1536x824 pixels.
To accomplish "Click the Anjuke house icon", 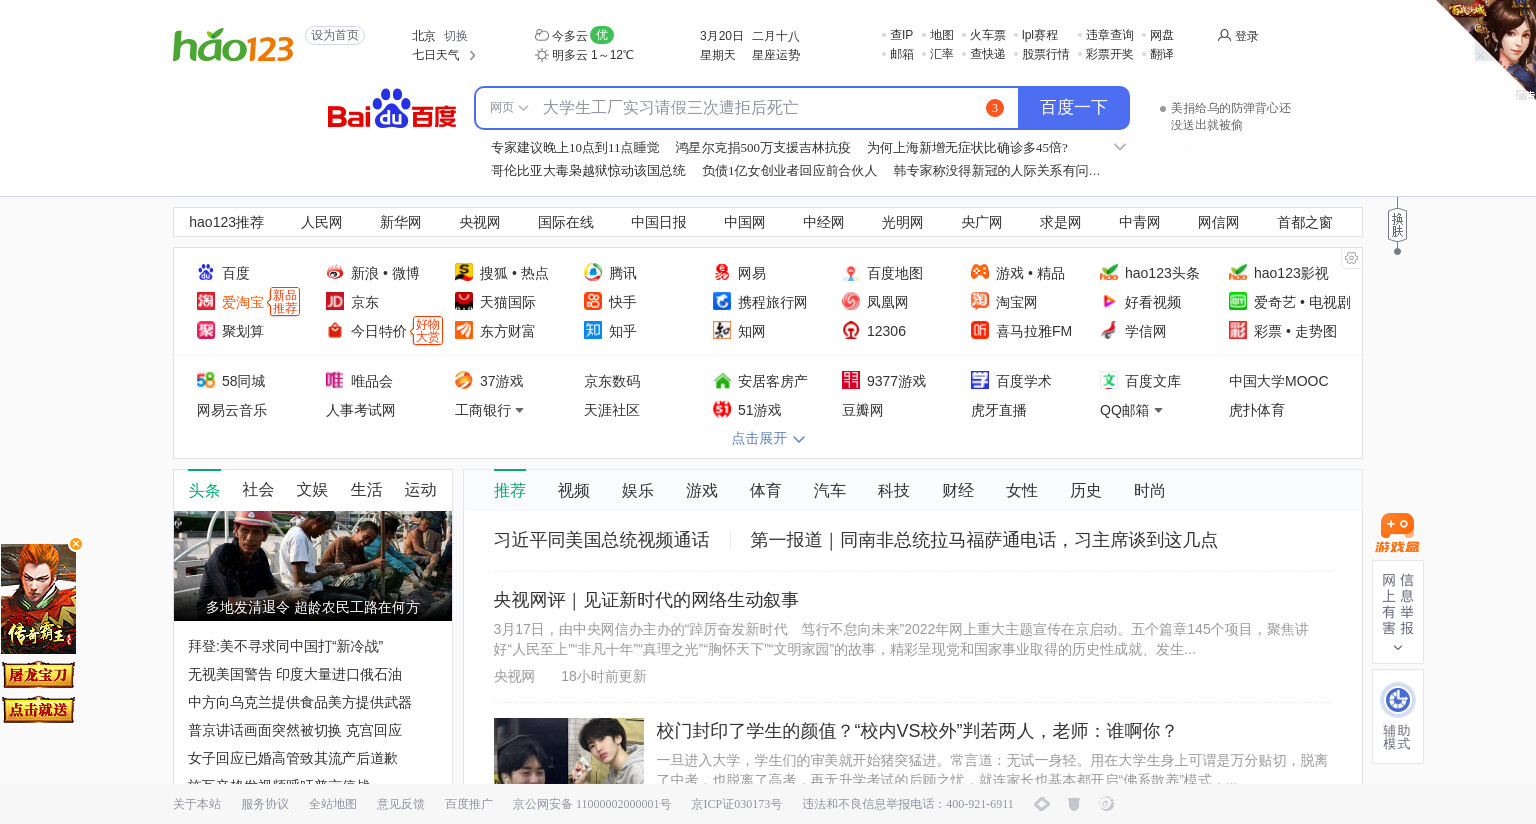I will point(722,380).
